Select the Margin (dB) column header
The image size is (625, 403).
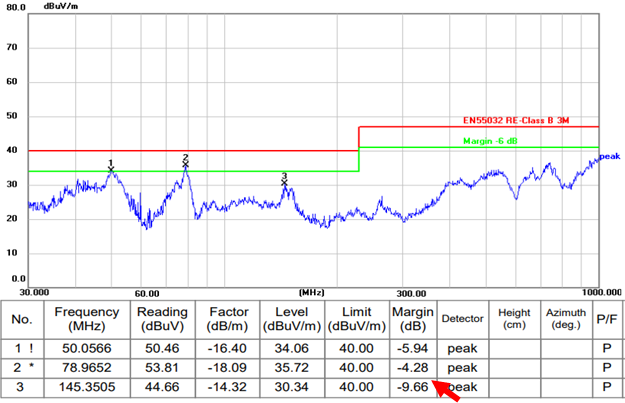click(x=413, y=319)
